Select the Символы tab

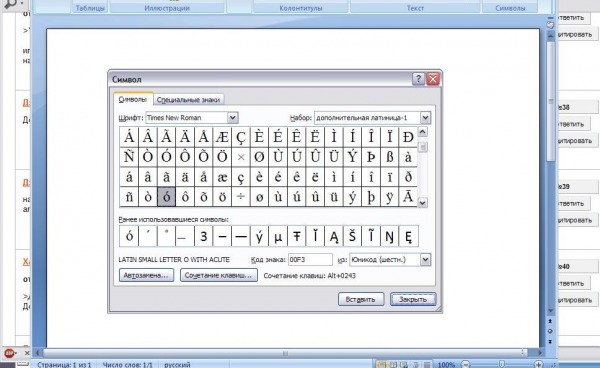pos(133,99)
